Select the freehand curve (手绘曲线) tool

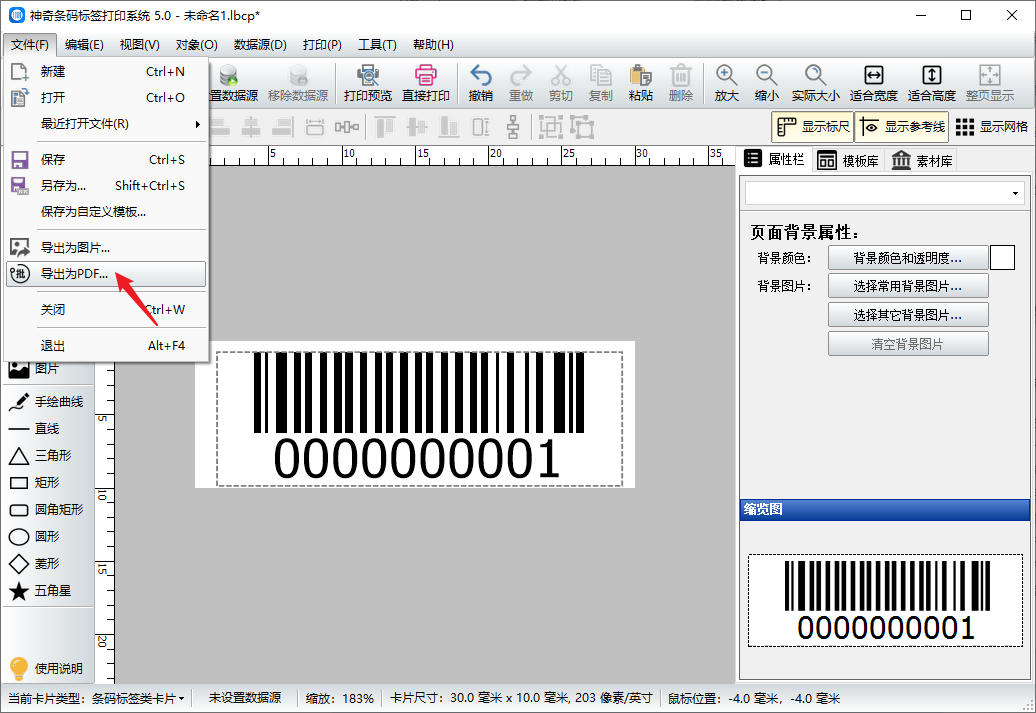click(x=46, y=401)
